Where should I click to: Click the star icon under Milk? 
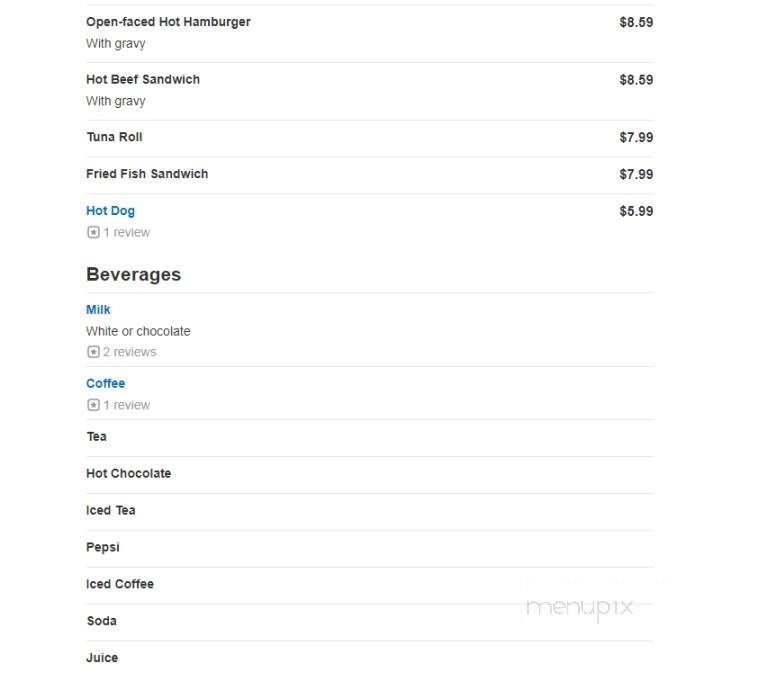pyautogui.click(x=93, y=352)
